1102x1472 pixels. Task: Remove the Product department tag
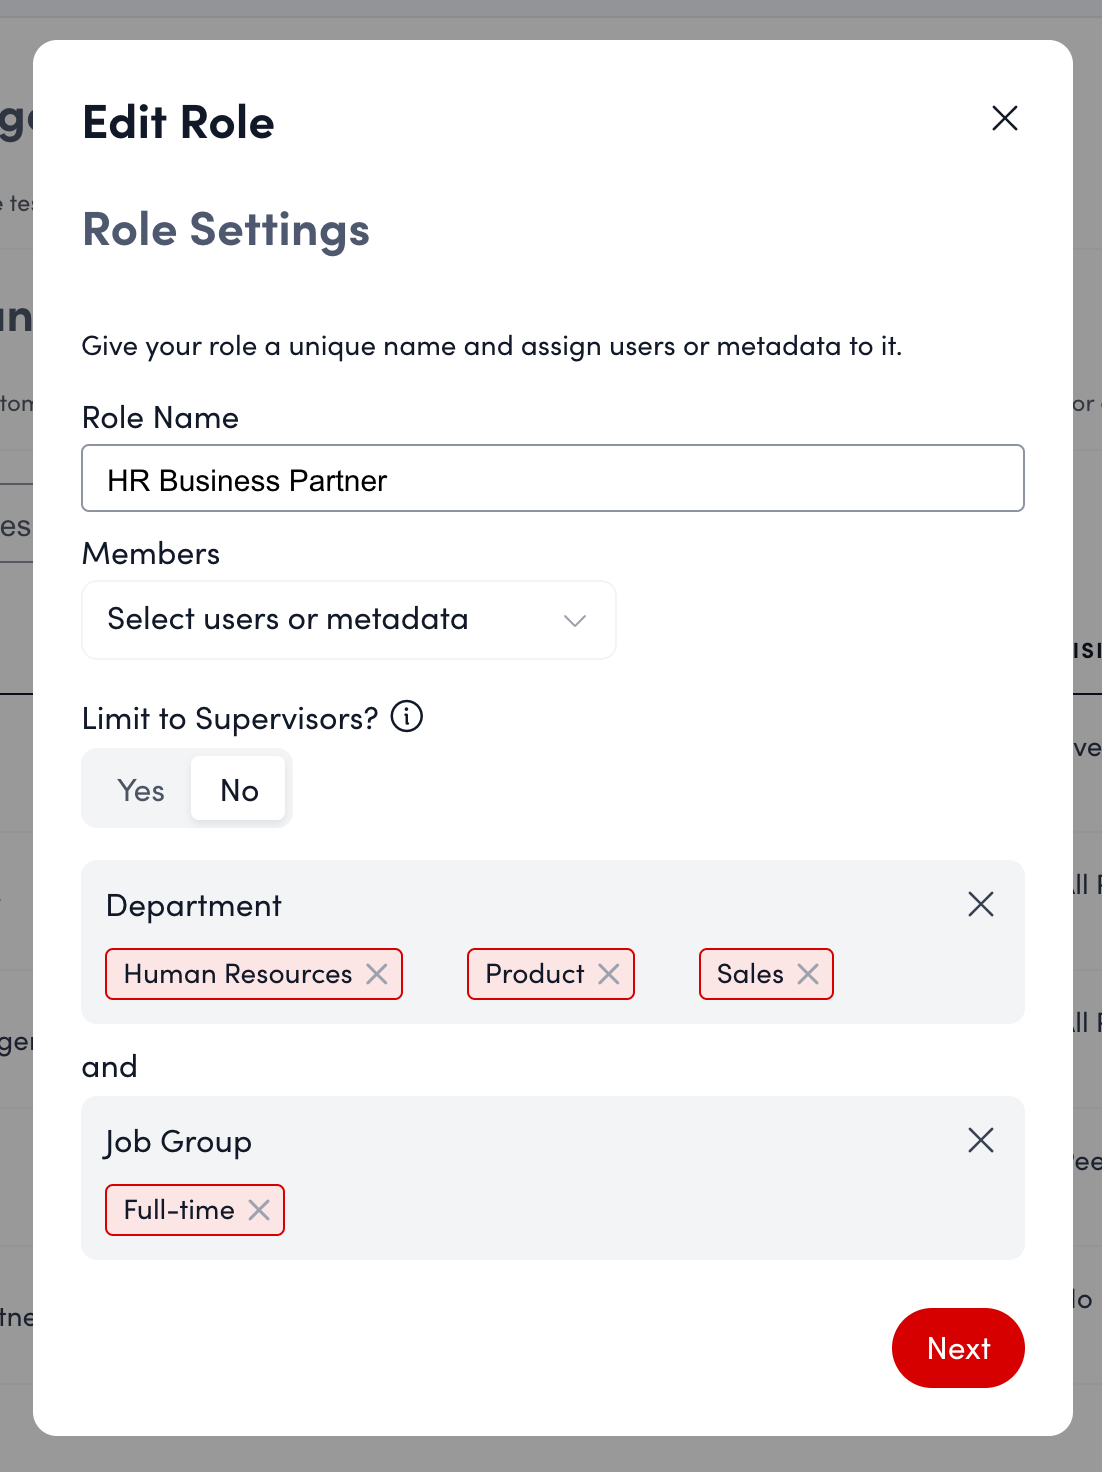[x=609, y=974]
